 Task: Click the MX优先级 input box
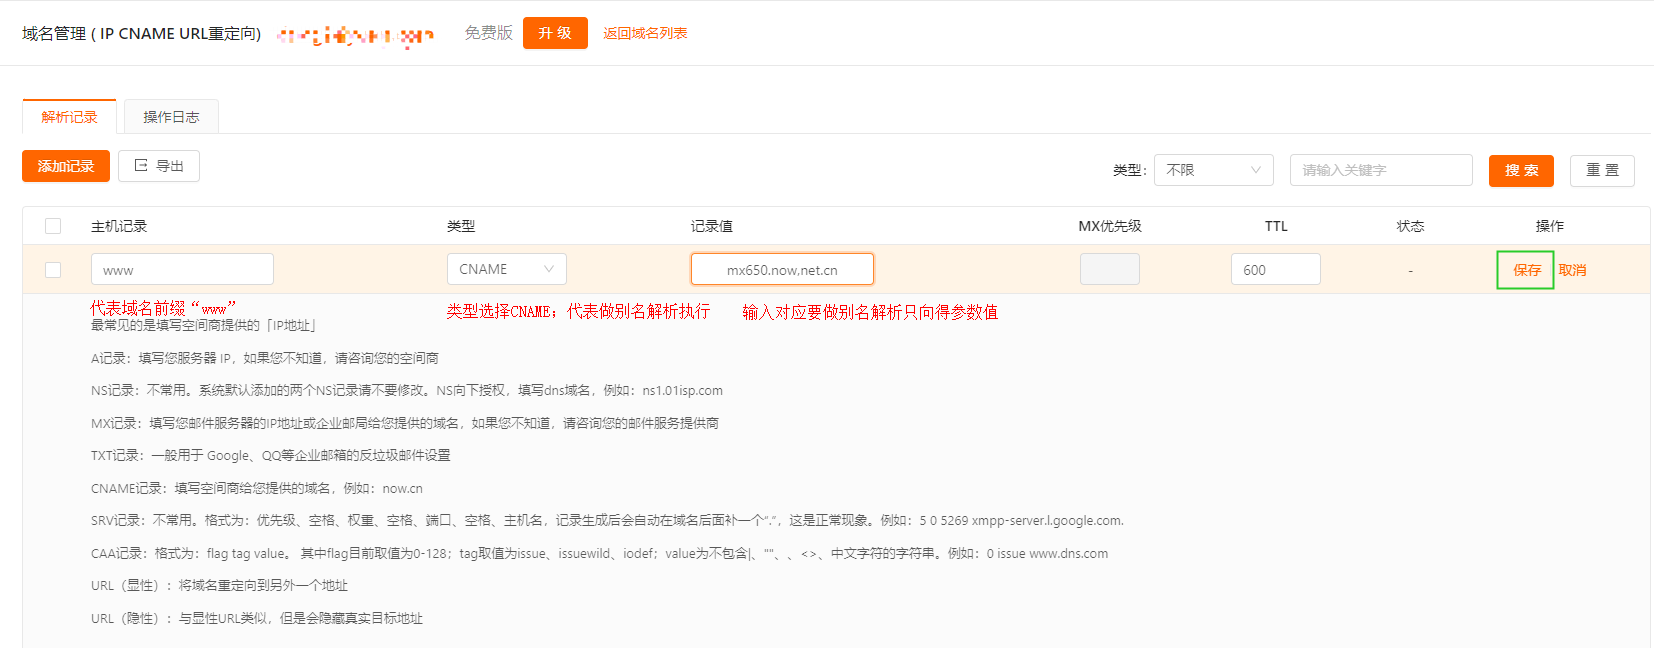tap(1109, 269)
